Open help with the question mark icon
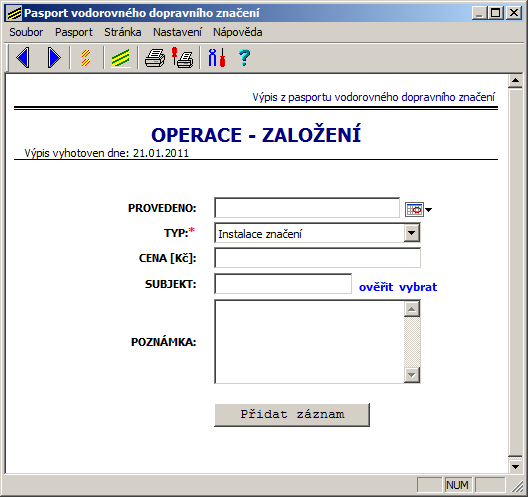The image size is (528, 497). [x=244, y=58]
